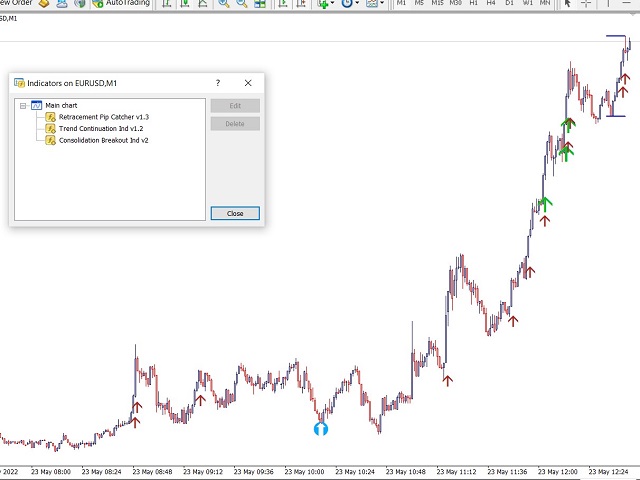Open the add indicators list (green plus)
Screen dimensions: 640x480
point(323,4)
